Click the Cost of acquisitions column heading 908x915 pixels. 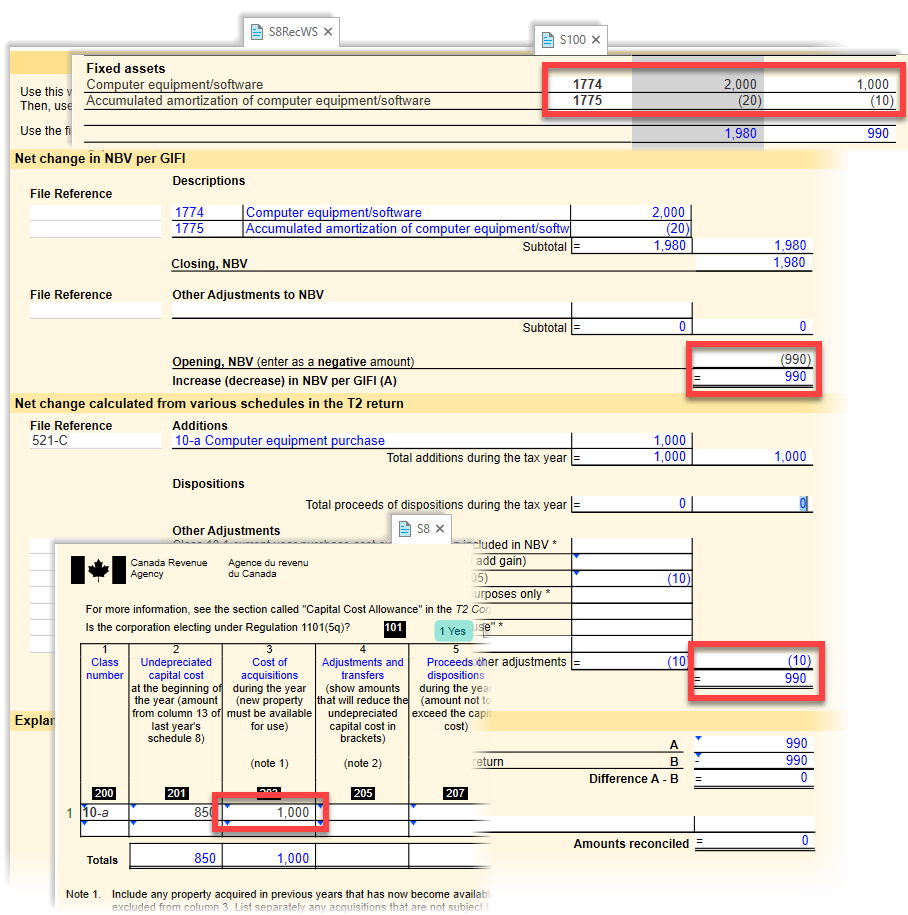click(x=269, y=669)
